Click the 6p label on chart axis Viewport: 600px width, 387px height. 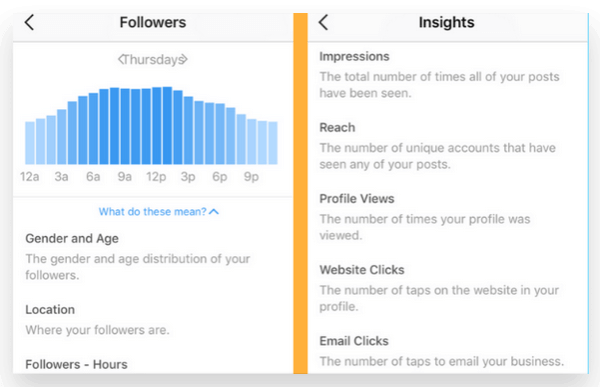tap(220, 176)
